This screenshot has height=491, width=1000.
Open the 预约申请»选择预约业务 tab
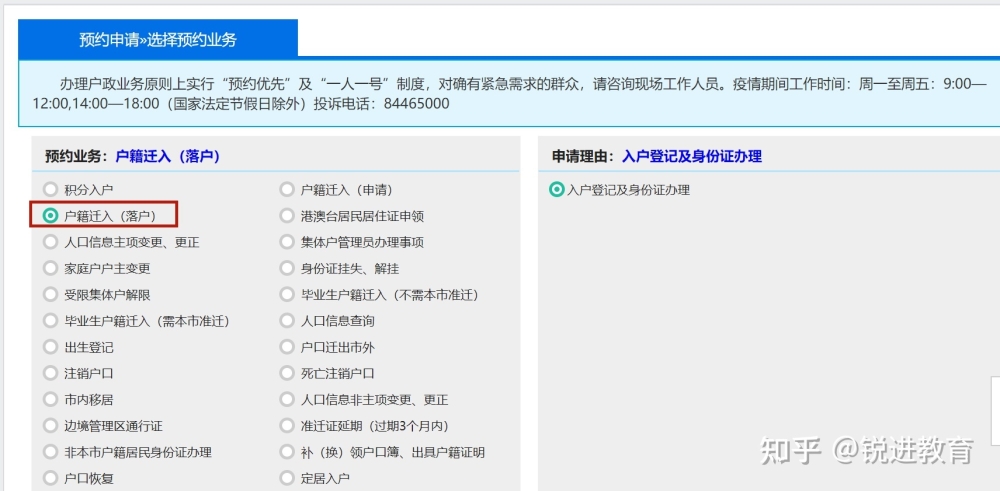pyautogui.click(x=158, y=39)
